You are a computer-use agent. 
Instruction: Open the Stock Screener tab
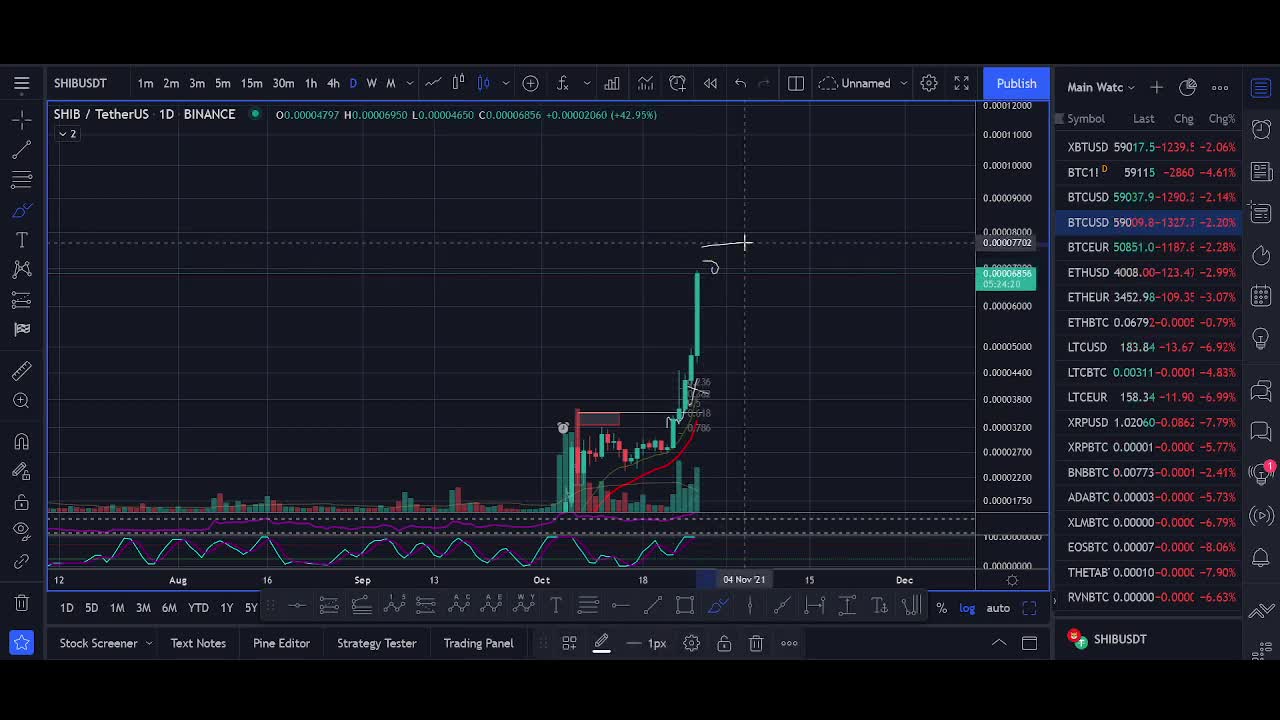coord(98,643)
